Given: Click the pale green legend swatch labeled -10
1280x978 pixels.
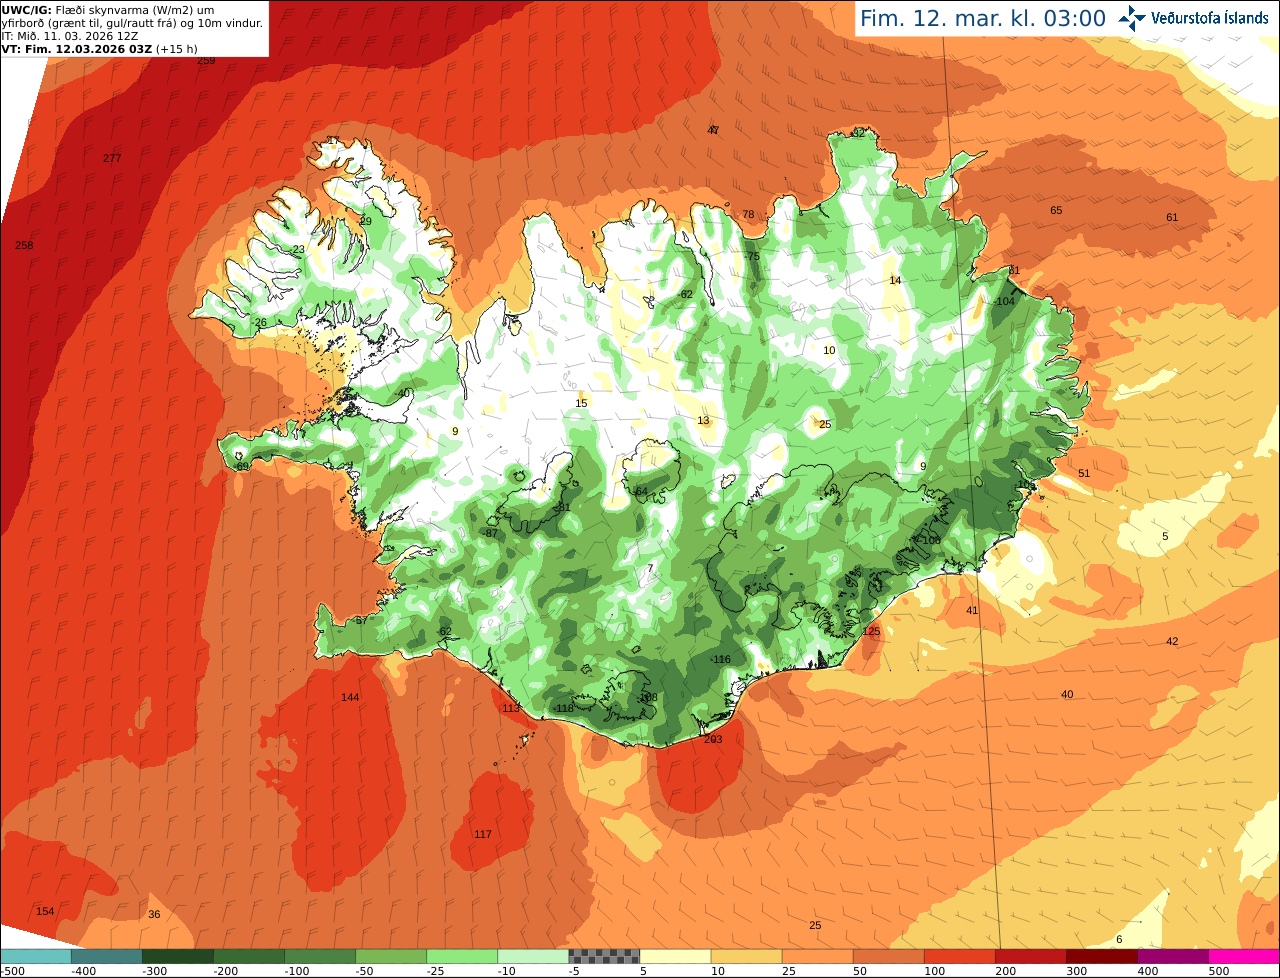Looking at the screenshot, I should (x=532, y=956).
